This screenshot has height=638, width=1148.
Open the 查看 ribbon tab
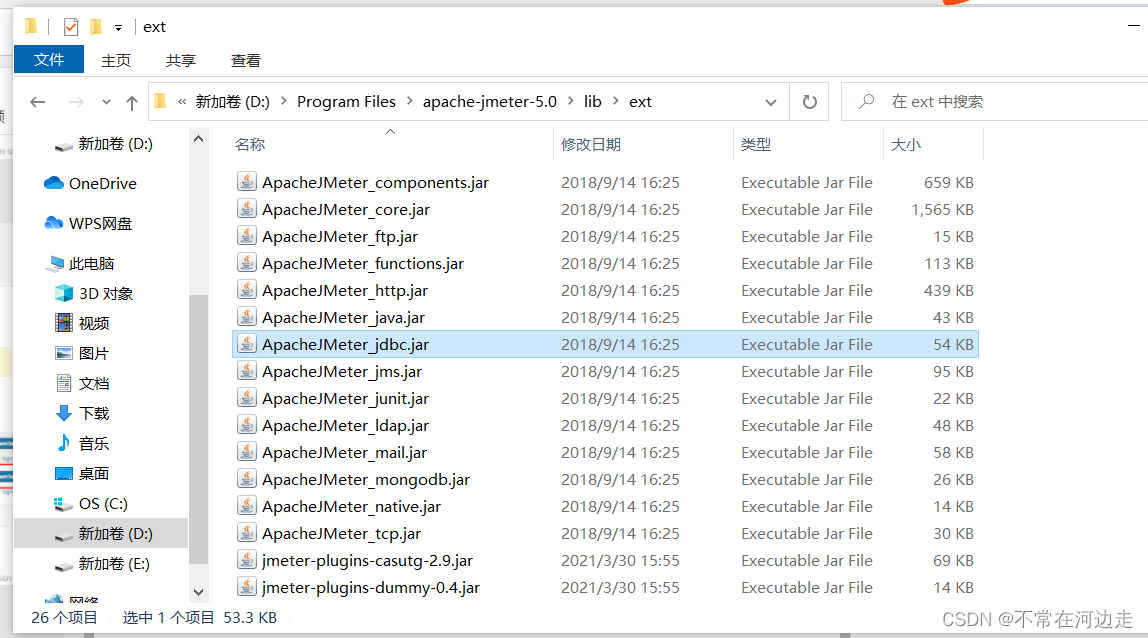pyautogui.click(x=246, y=60)
